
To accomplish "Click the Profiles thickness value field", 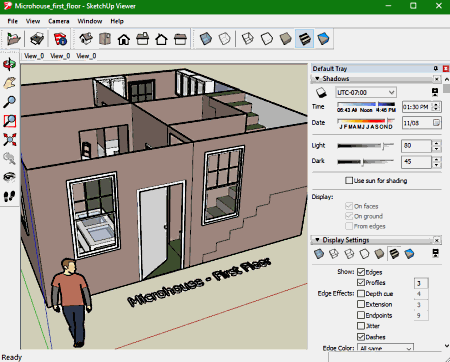I will tap(421, 283).
